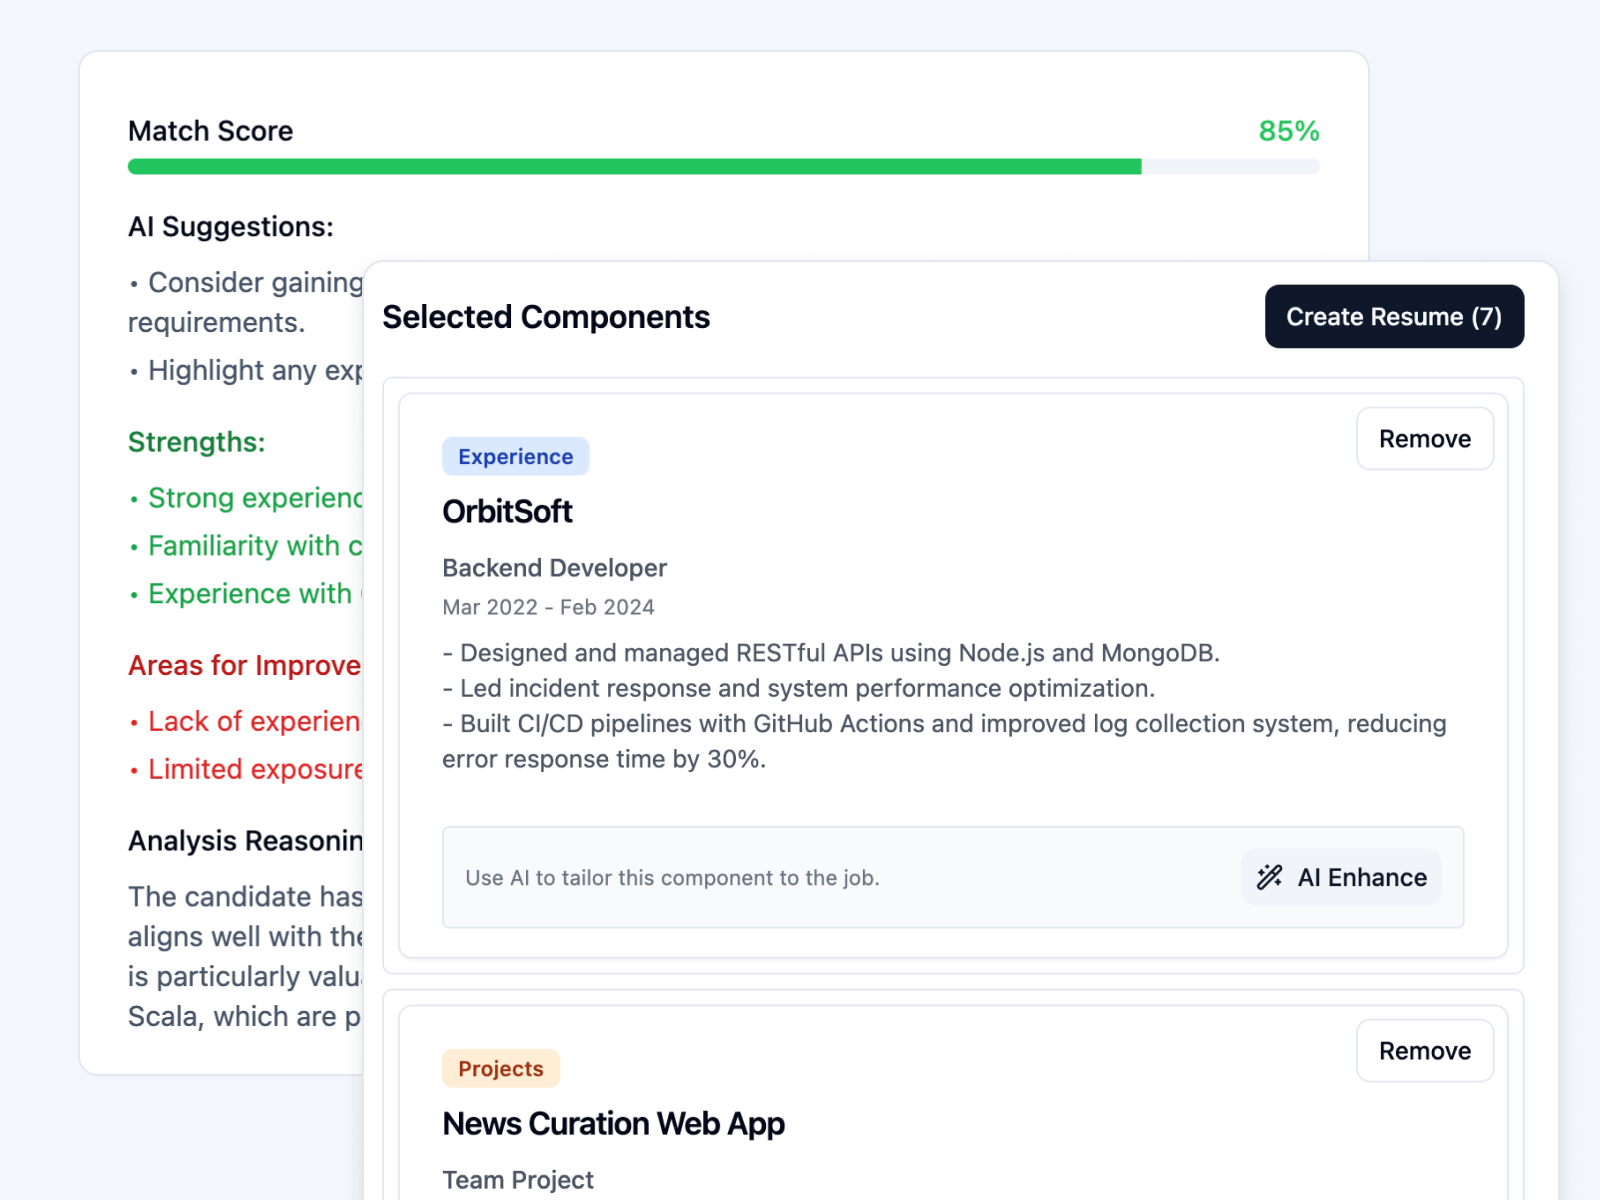Click Create Resume (7) button
This screenshot has height=1200, width=1600.
(x=1394, y=317)
